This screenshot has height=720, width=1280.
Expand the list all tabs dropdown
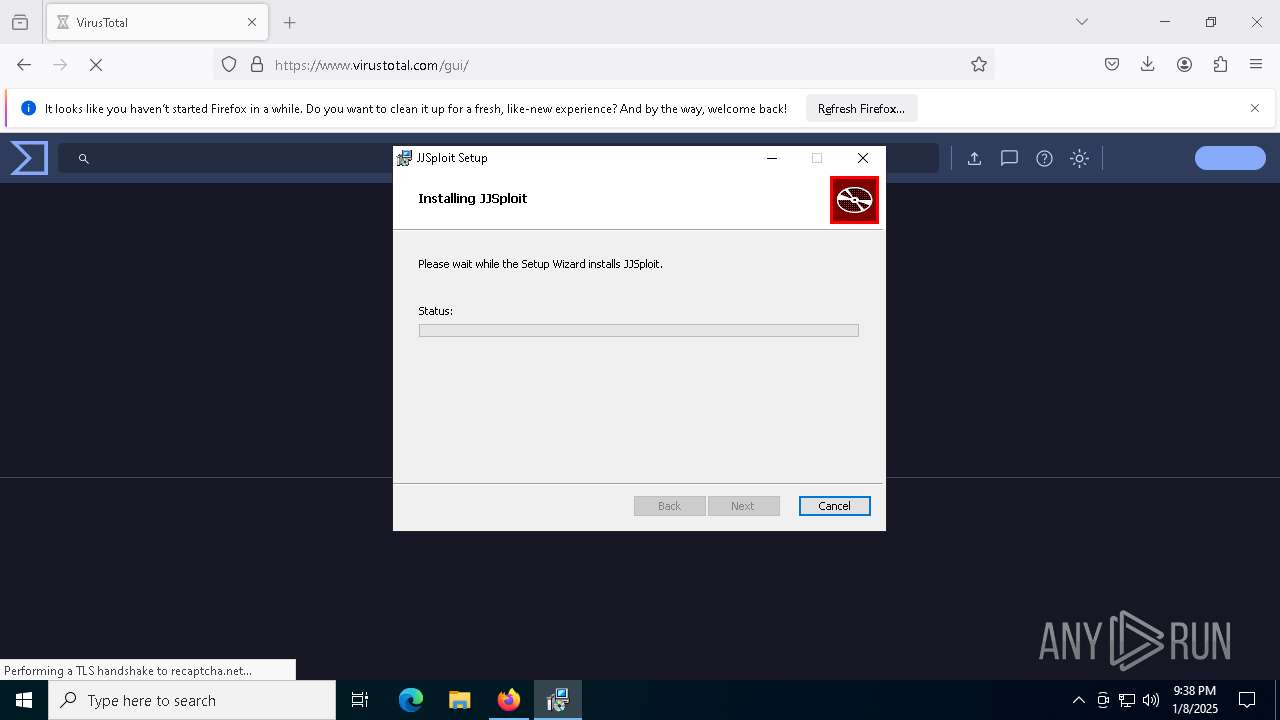1082,22
